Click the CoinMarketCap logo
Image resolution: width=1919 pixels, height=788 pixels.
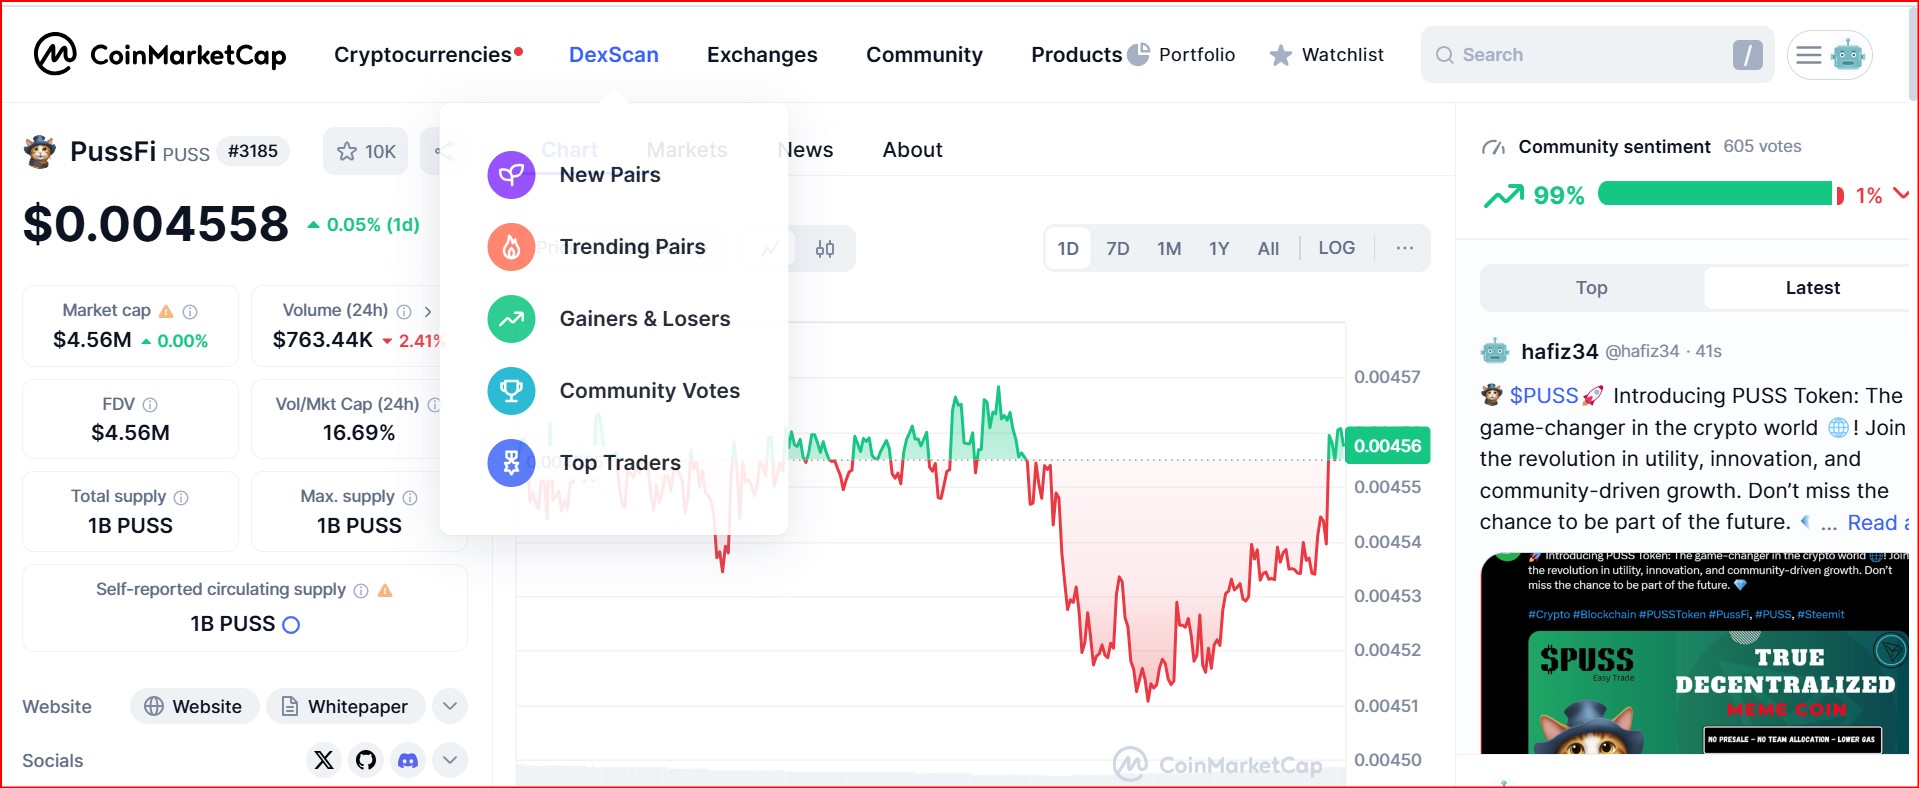pos(160,54)
